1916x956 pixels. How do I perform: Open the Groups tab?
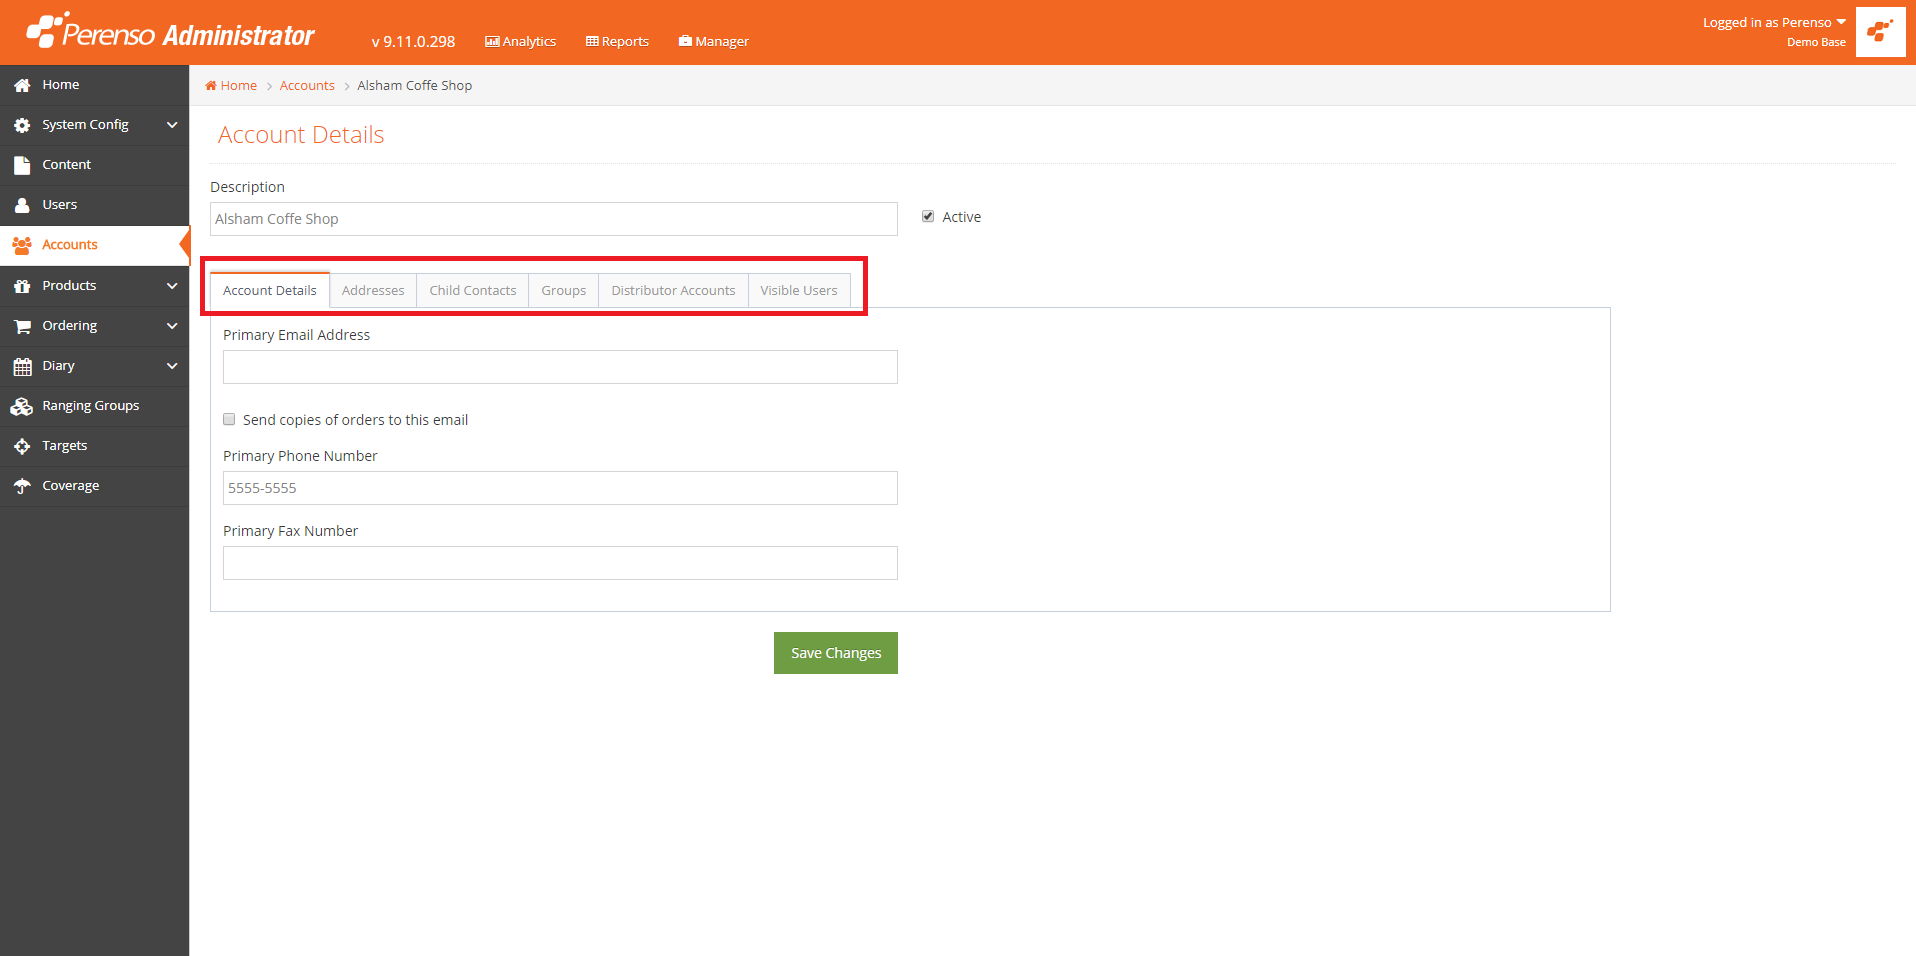[x=564, y=291]
